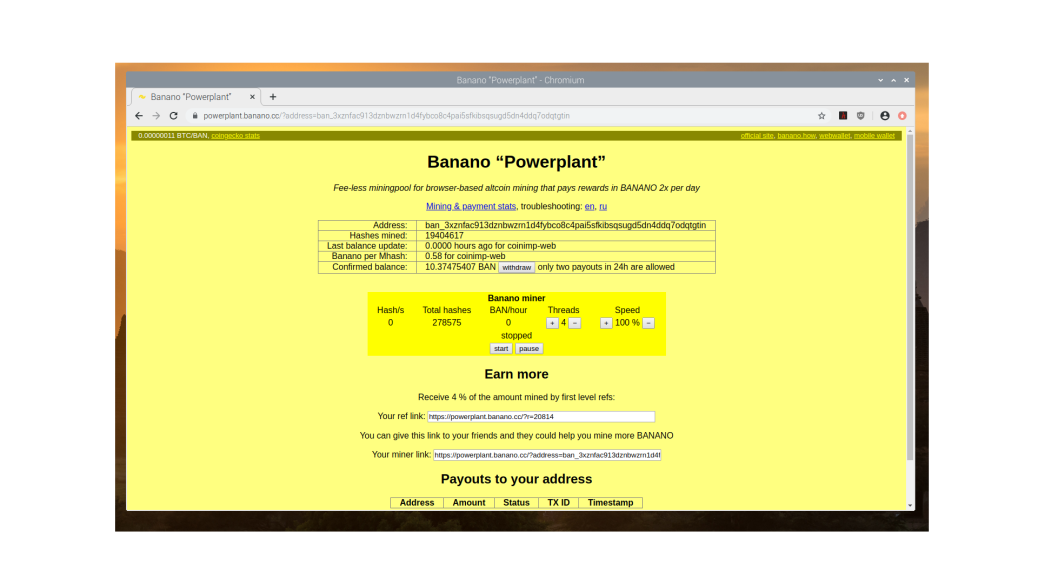This screenshot has height=584, width=1038.
Task: Click the Address column header in the payouts table
Action: click(417, 503)
